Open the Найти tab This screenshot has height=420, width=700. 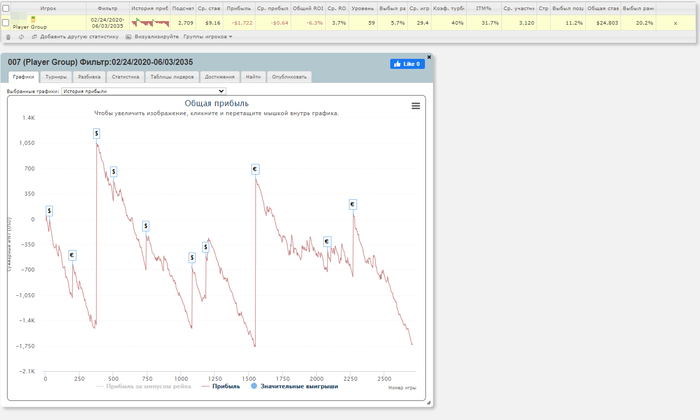pos(253,77)
